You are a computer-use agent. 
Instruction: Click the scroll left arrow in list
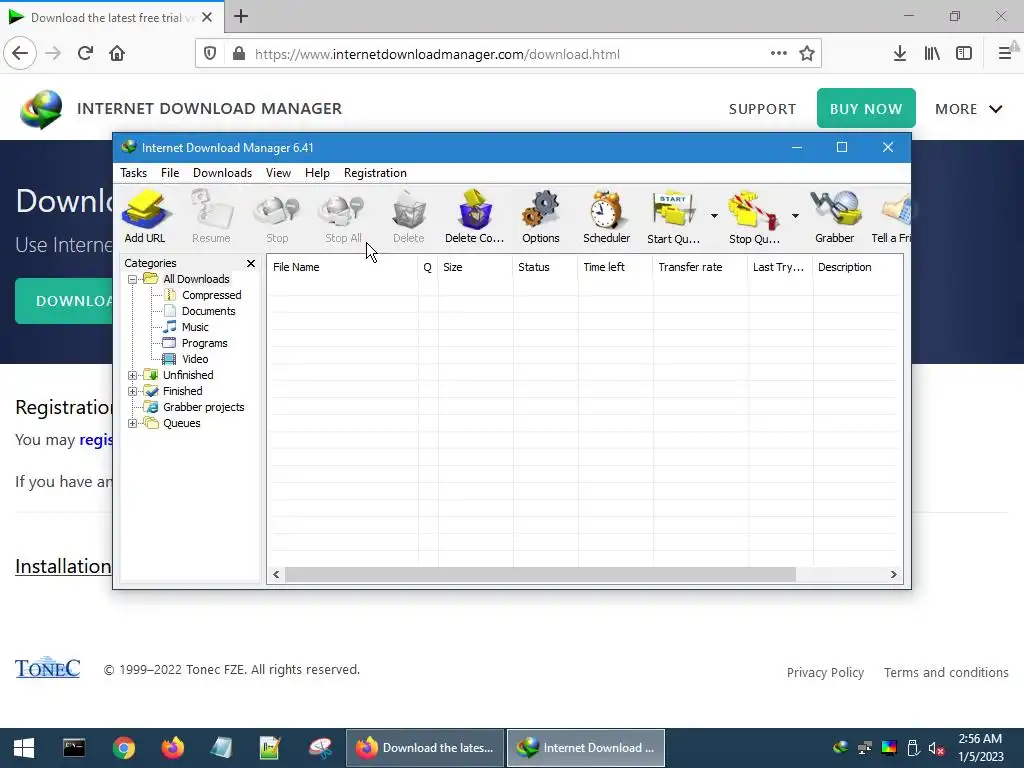(x=276, y=575)
